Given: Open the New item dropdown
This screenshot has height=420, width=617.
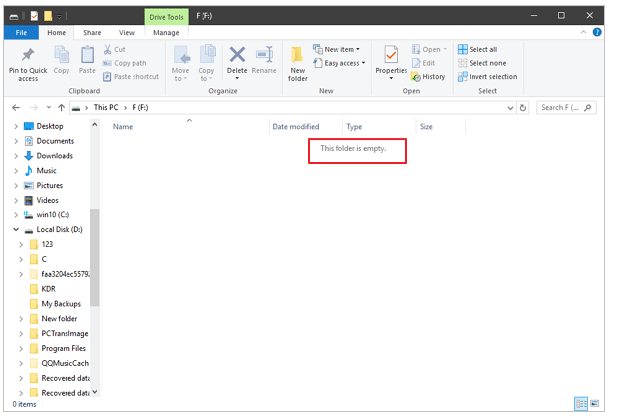Looking at the screenshot, I should (x=338, y=49).
